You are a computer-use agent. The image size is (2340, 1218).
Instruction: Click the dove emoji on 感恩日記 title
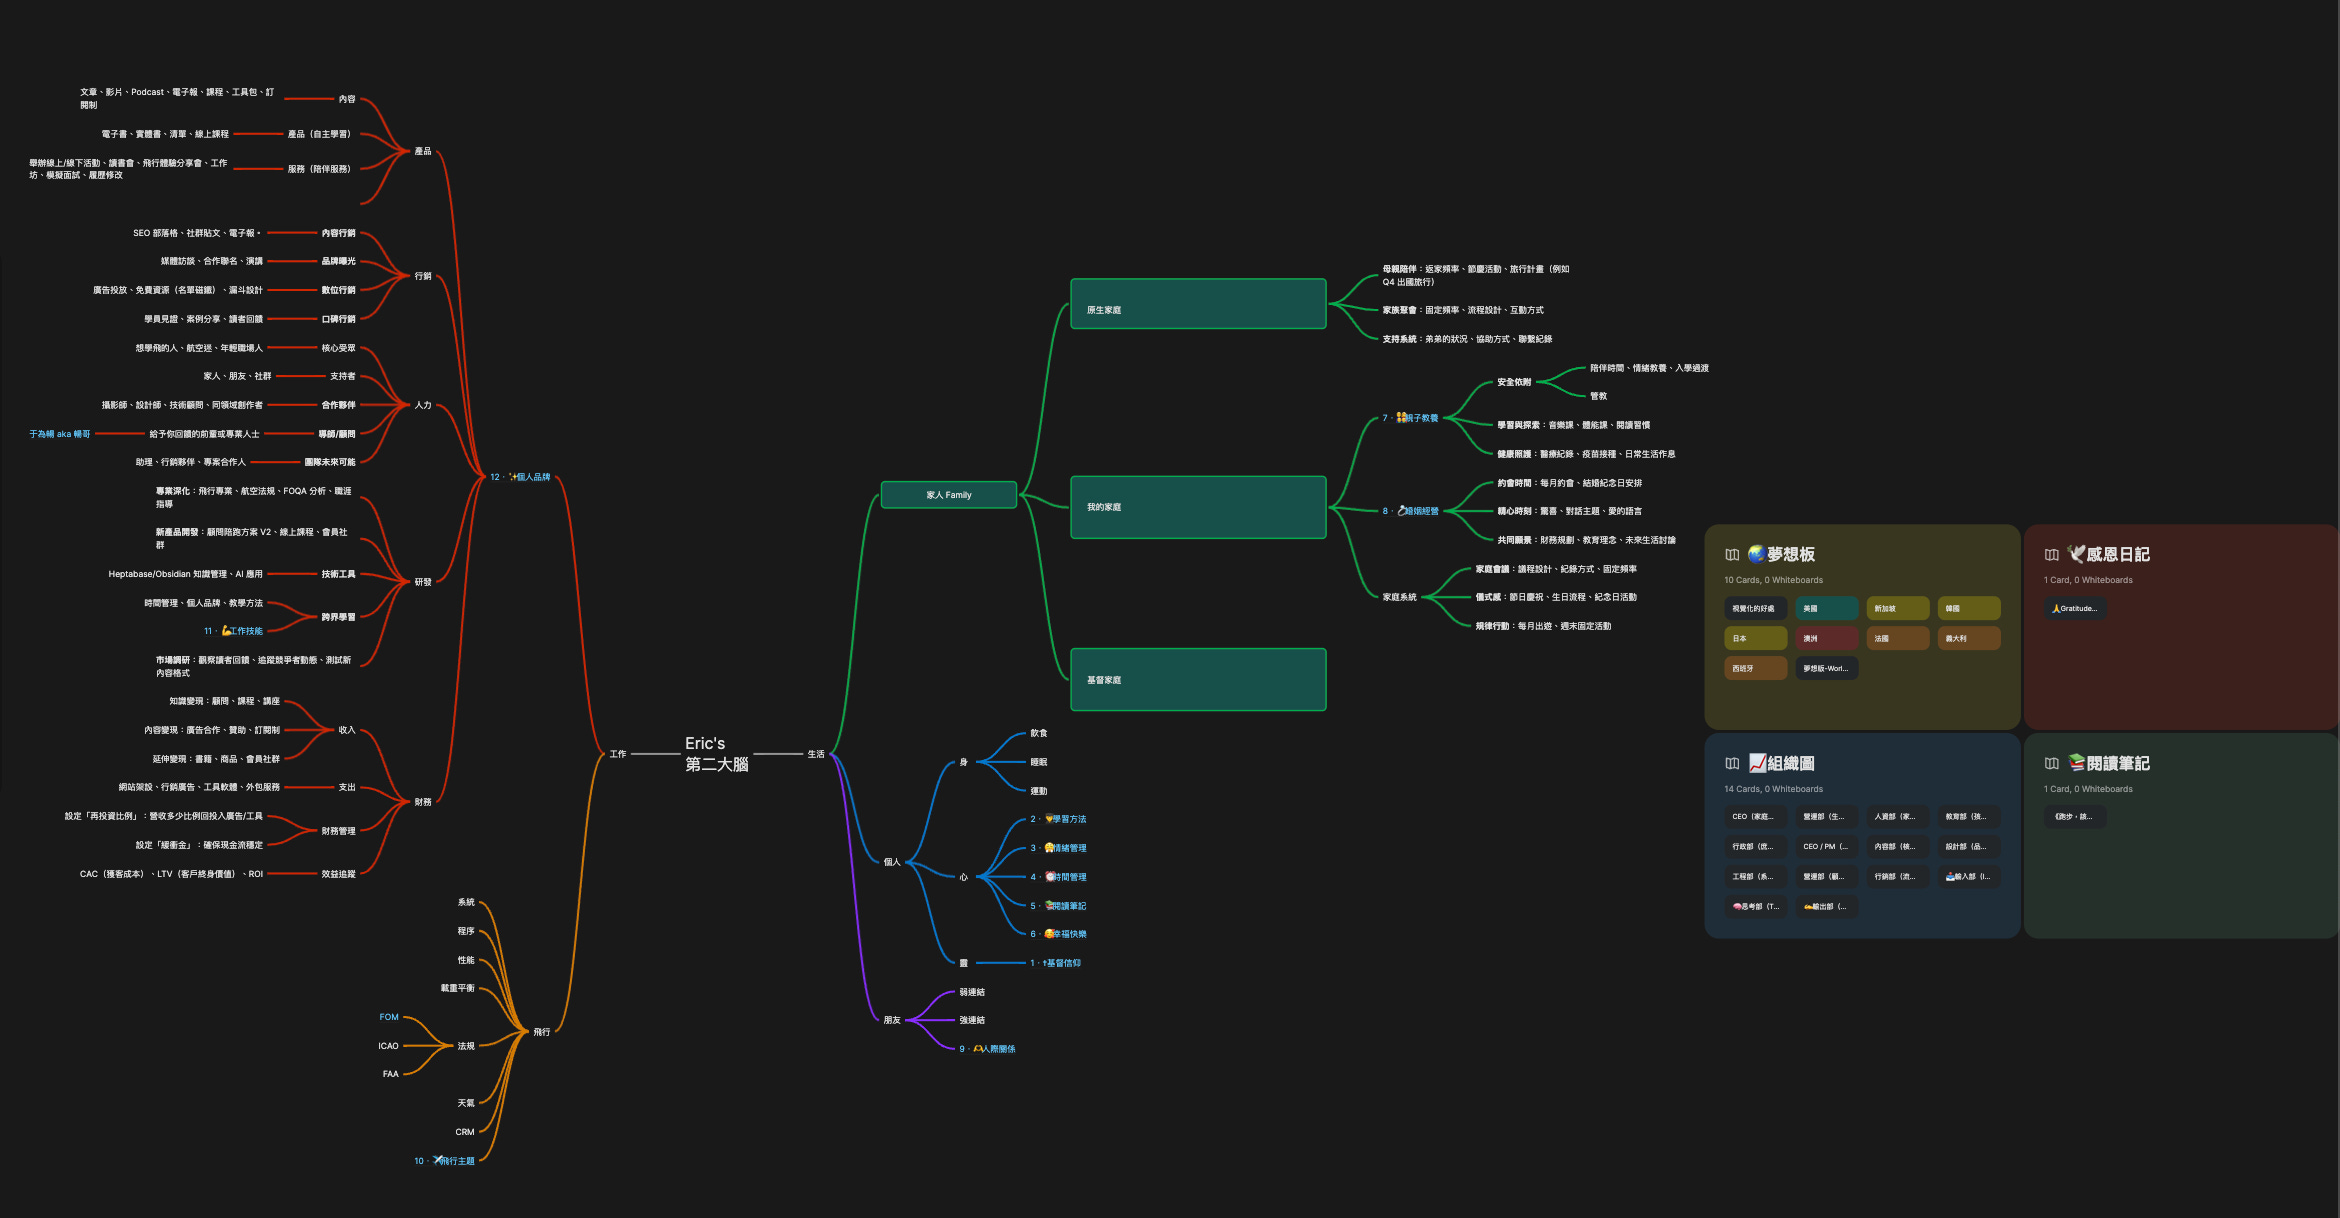pos(2076,554)
